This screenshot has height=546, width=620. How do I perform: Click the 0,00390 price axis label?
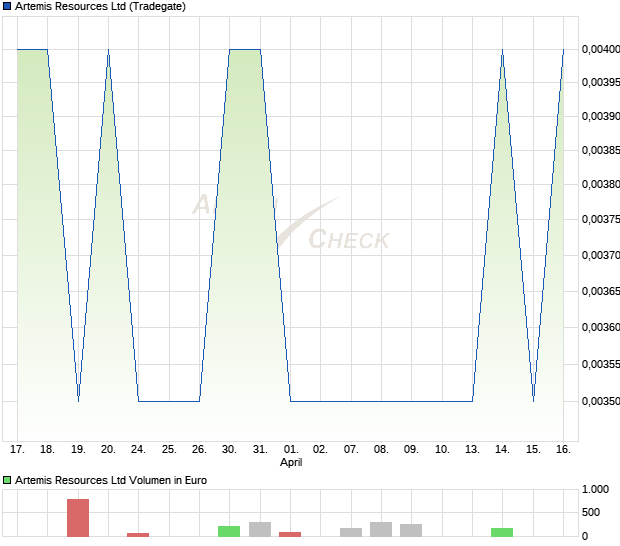tap(601, 116)
